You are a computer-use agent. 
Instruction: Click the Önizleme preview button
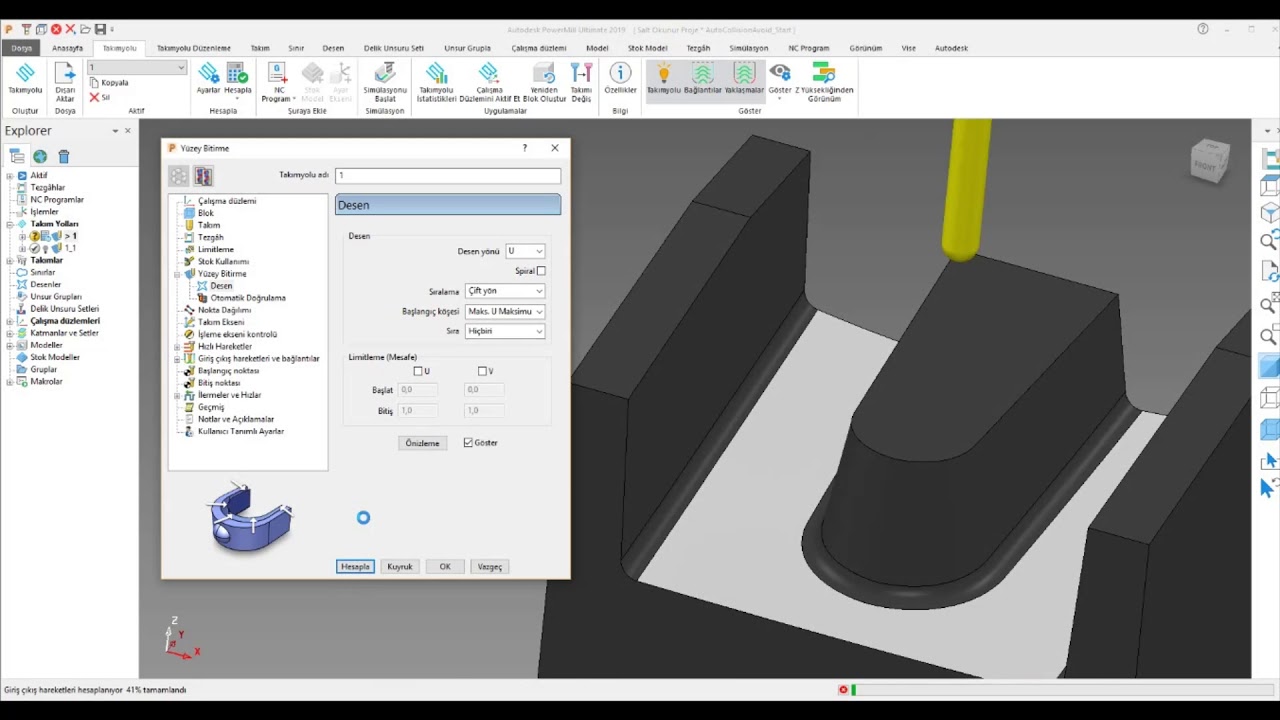pyautogui.click(x=423, y=443)
